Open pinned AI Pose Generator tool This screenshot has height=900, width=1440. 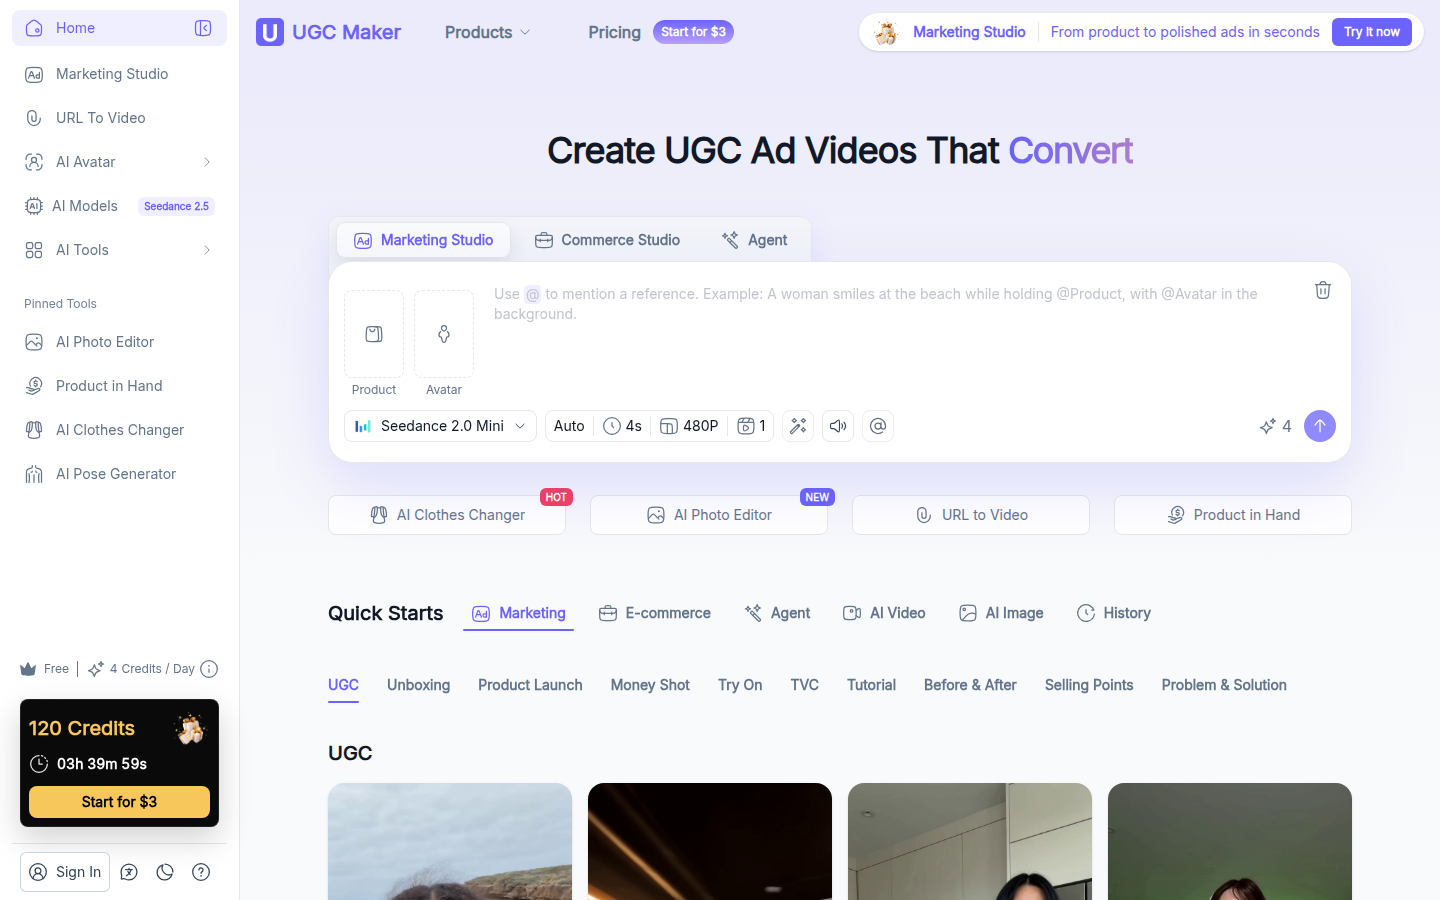click(119, 474)
